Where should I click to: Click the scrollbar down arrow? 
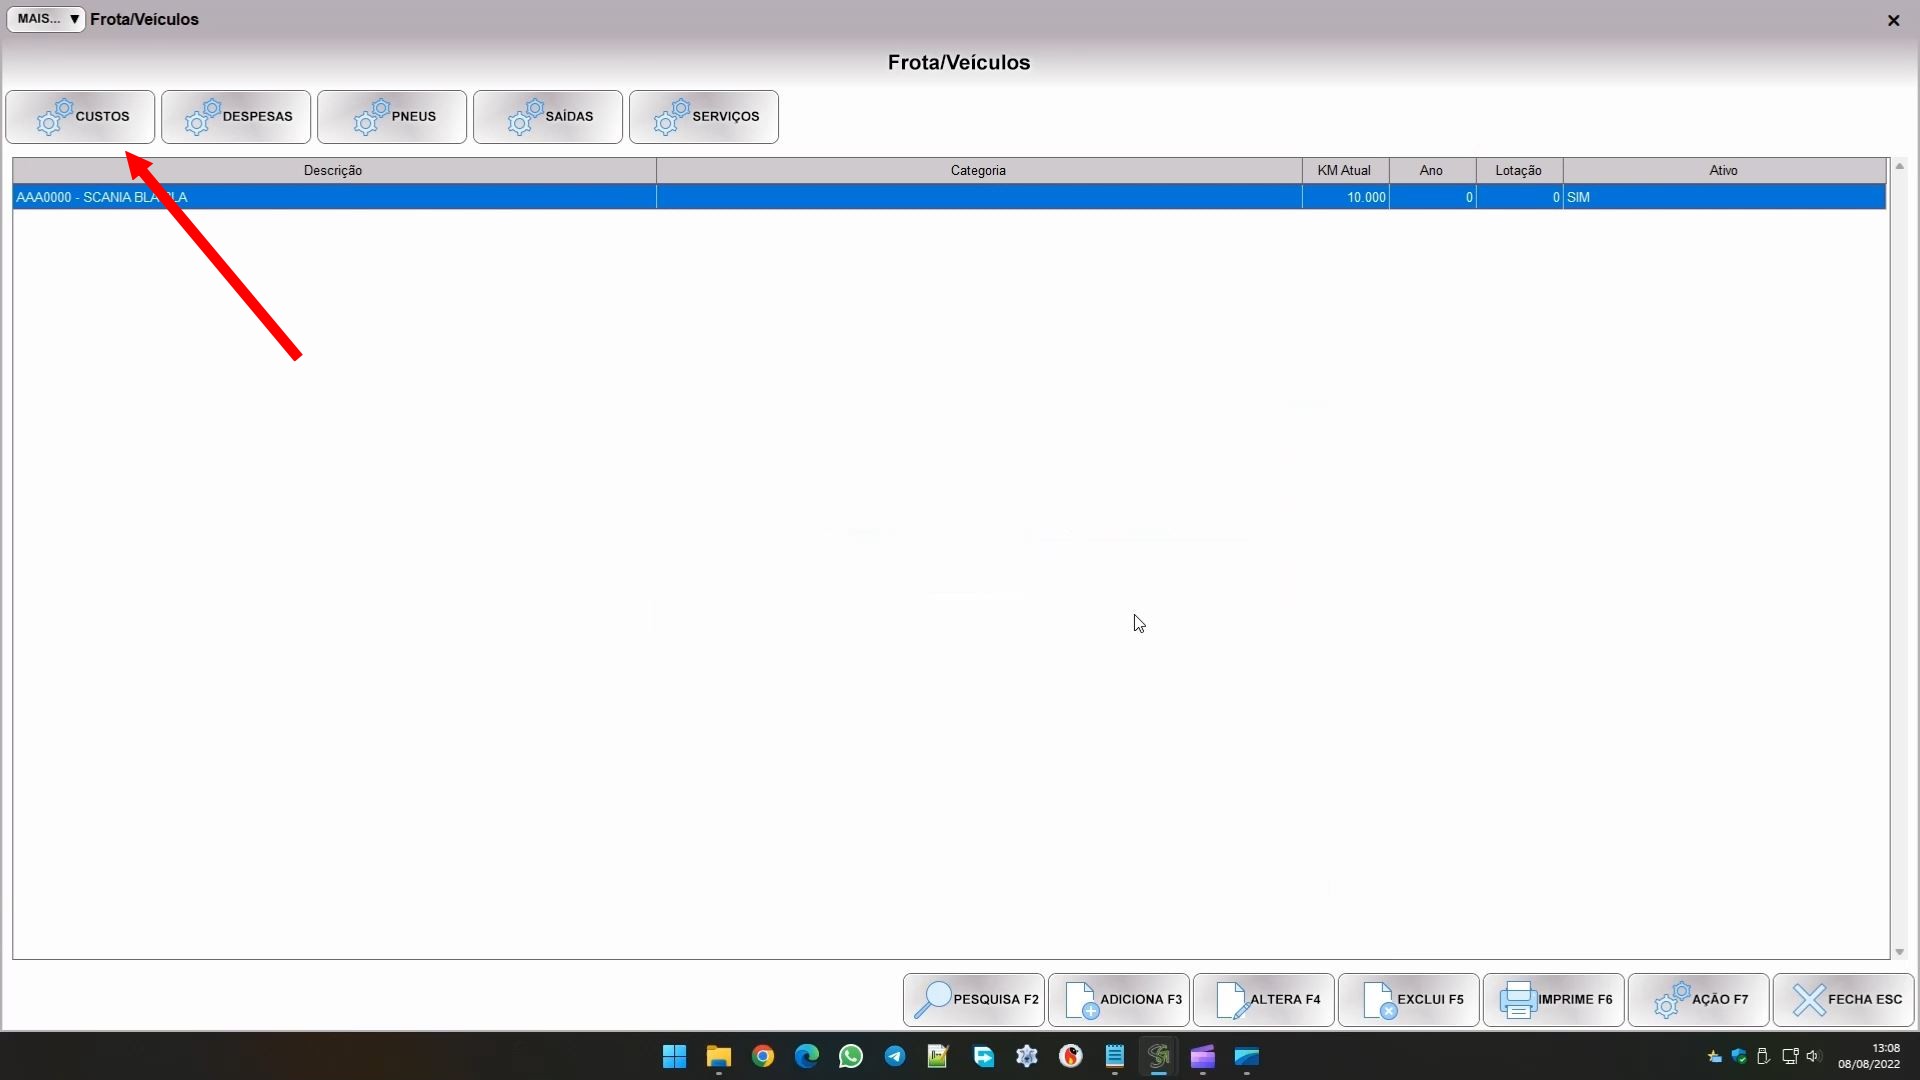pos(1899,953)
